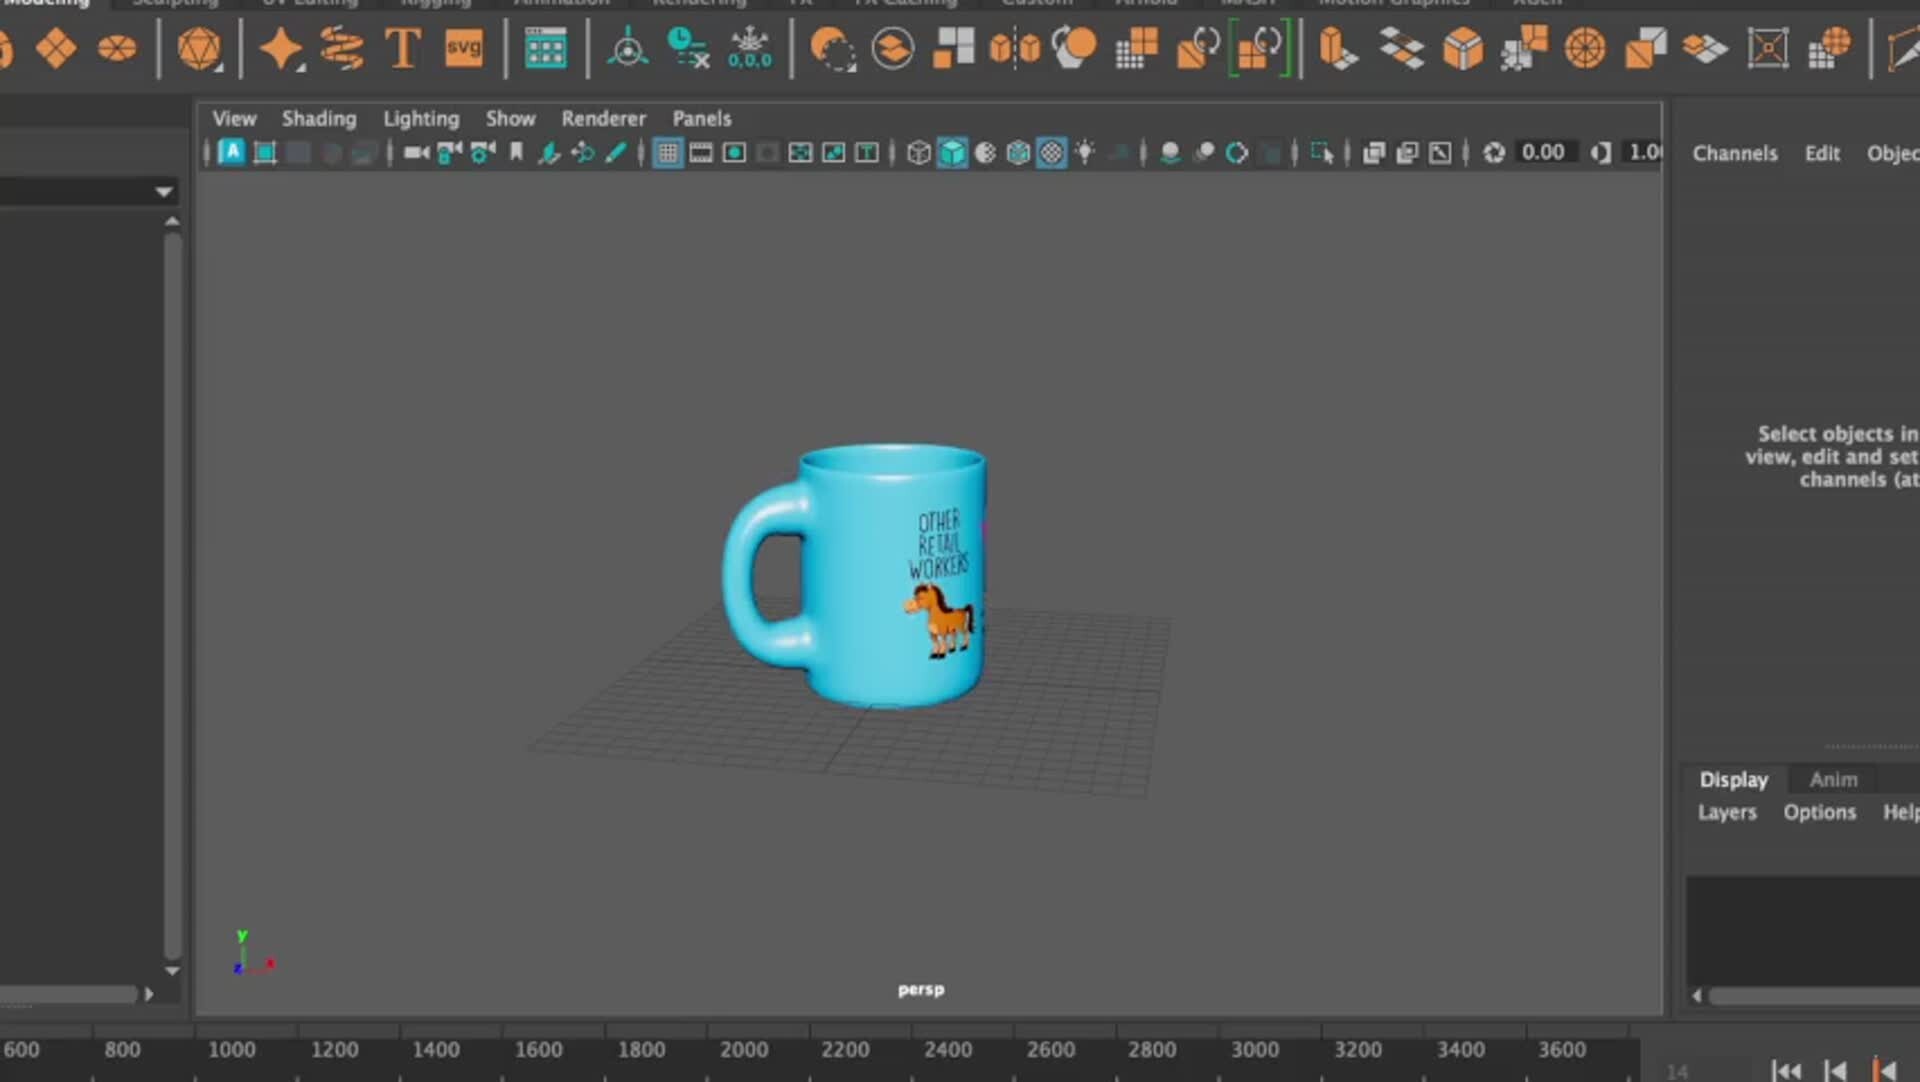Open the UV Editor shelf icon
1920x1082 pixels.
pos(547,47)
